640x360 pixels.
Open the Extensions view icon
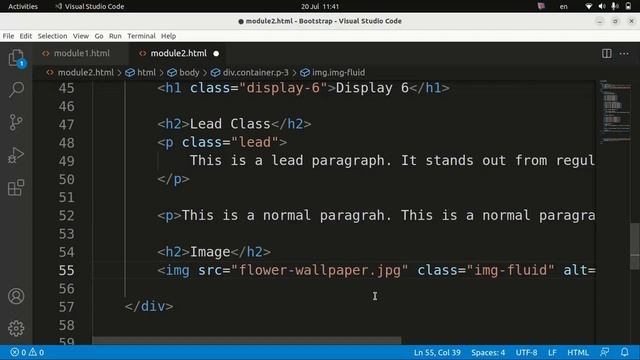click(x=16, y=188)
